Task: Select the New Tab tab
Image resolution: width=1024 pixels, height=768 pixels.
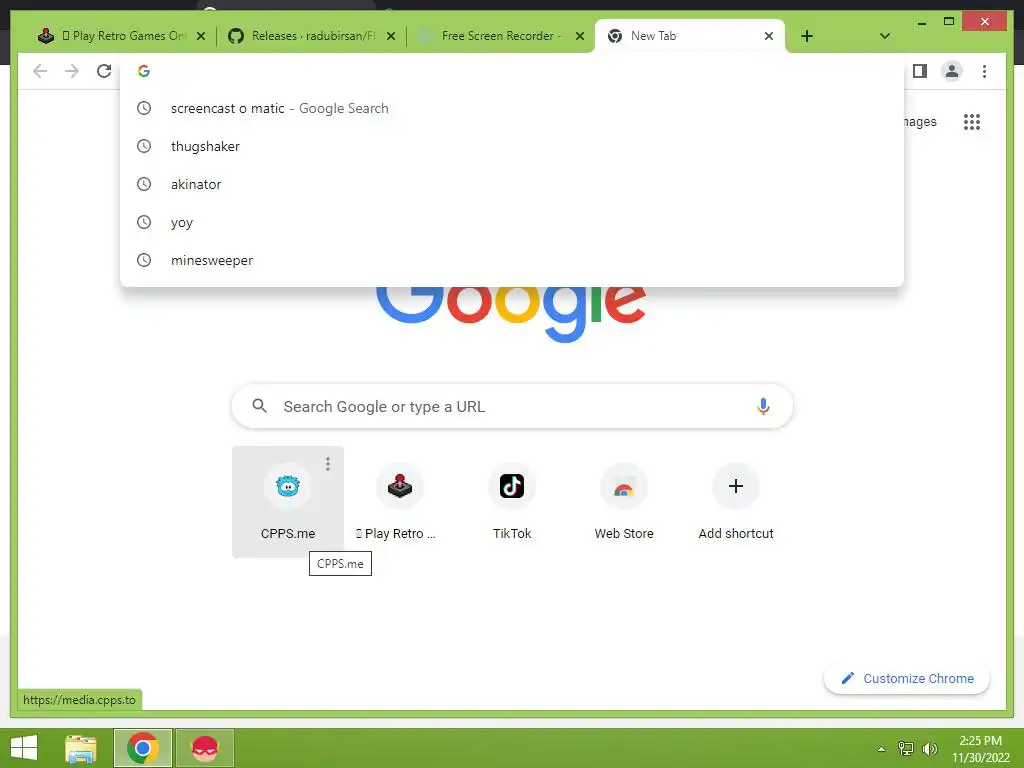Action: pos(690,36)
